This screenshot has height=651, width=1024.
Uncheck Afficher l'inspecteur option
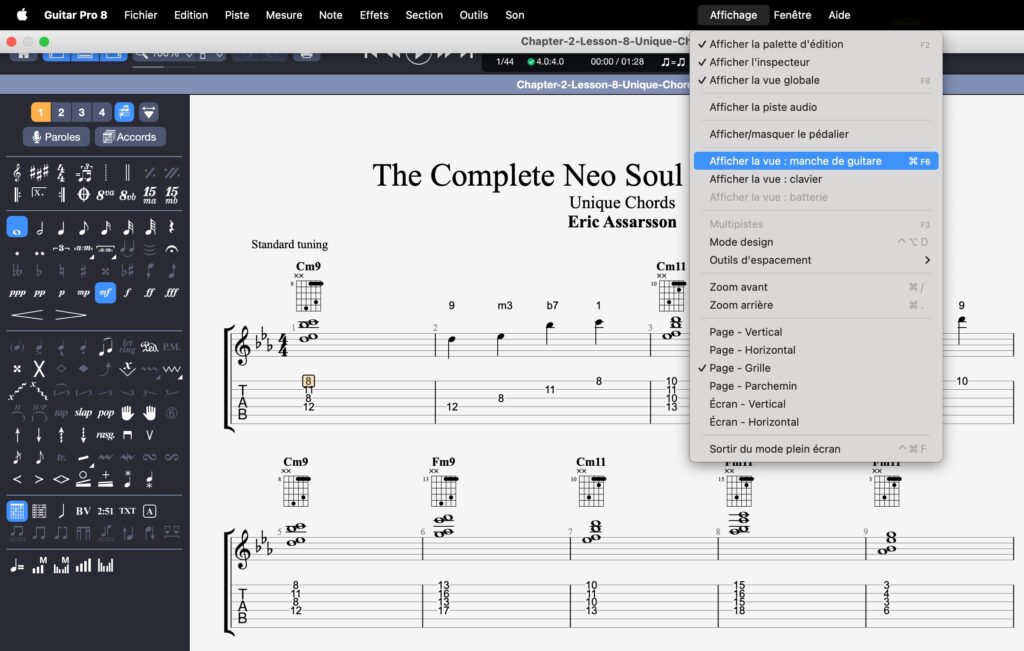pyautogui.click(x=759, y=62)
